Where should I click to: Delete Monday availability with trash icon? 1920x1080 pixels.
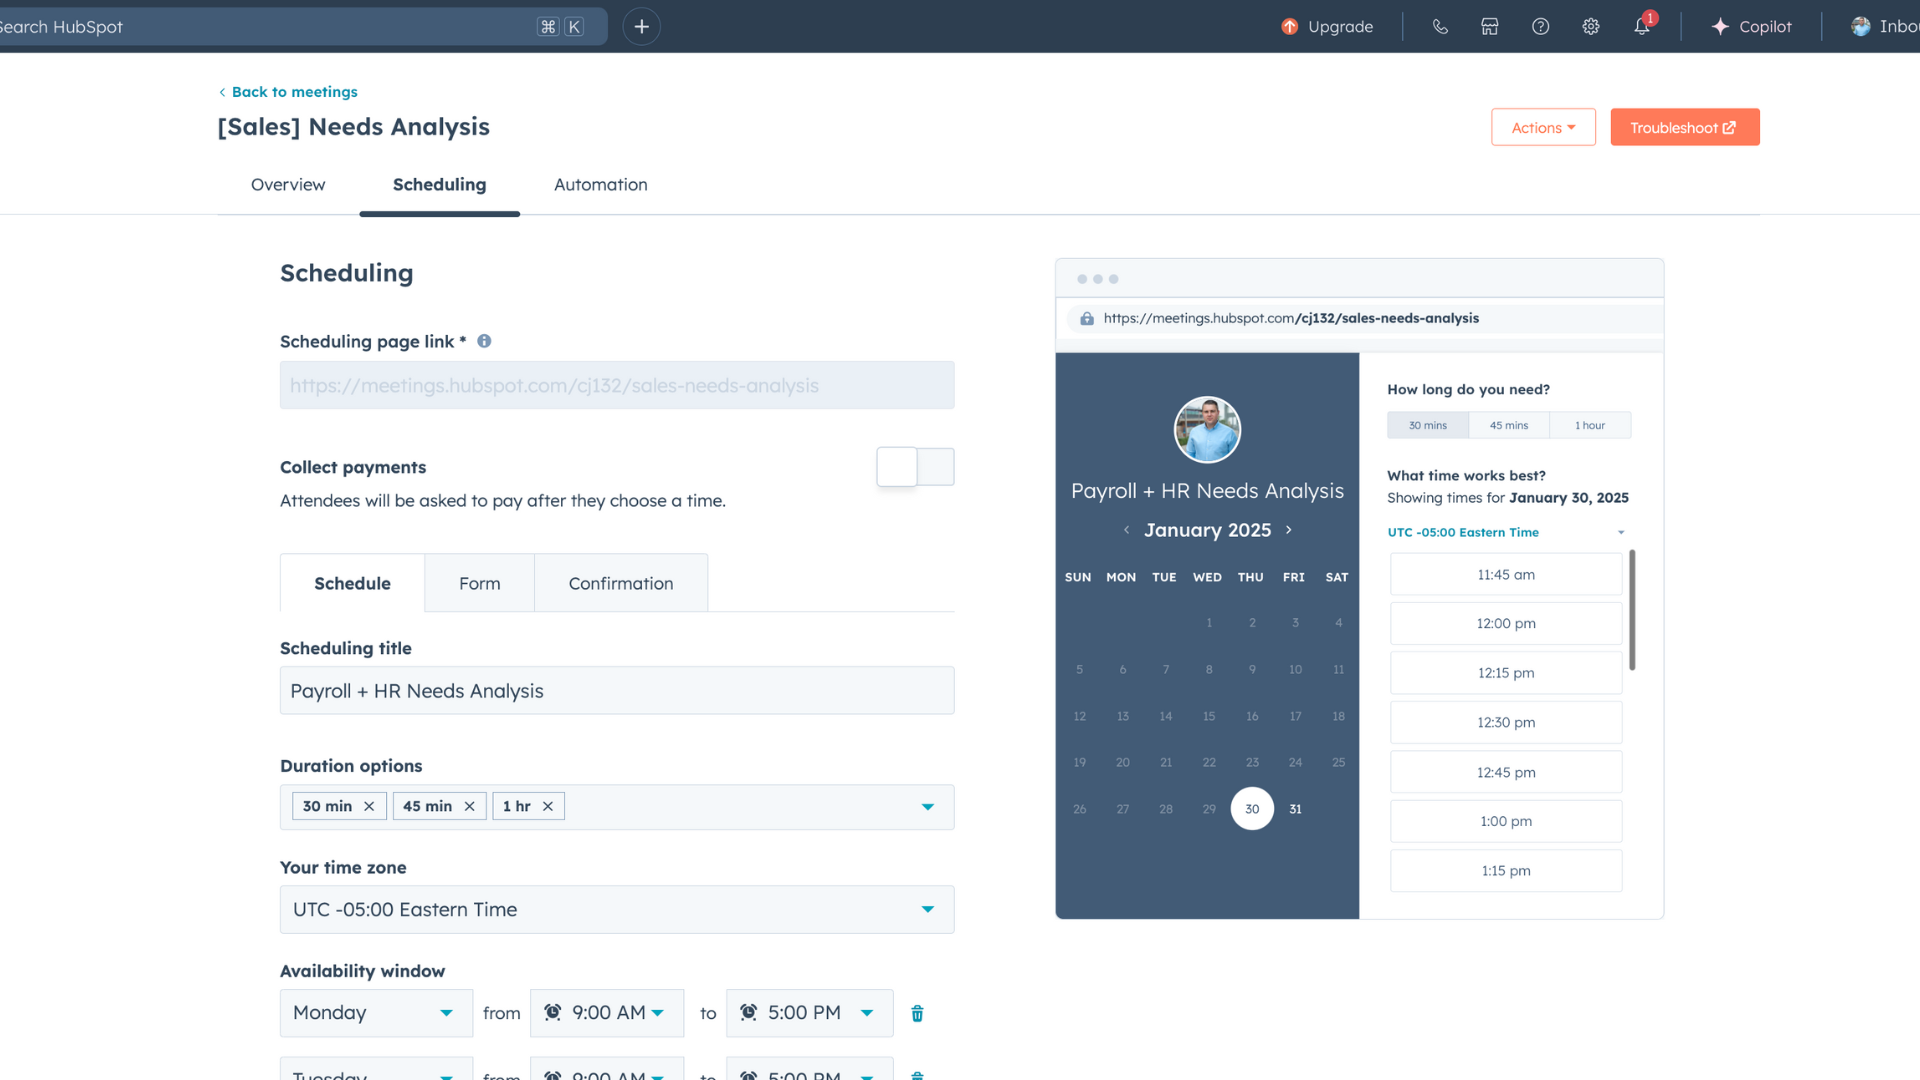point(917,1014)
